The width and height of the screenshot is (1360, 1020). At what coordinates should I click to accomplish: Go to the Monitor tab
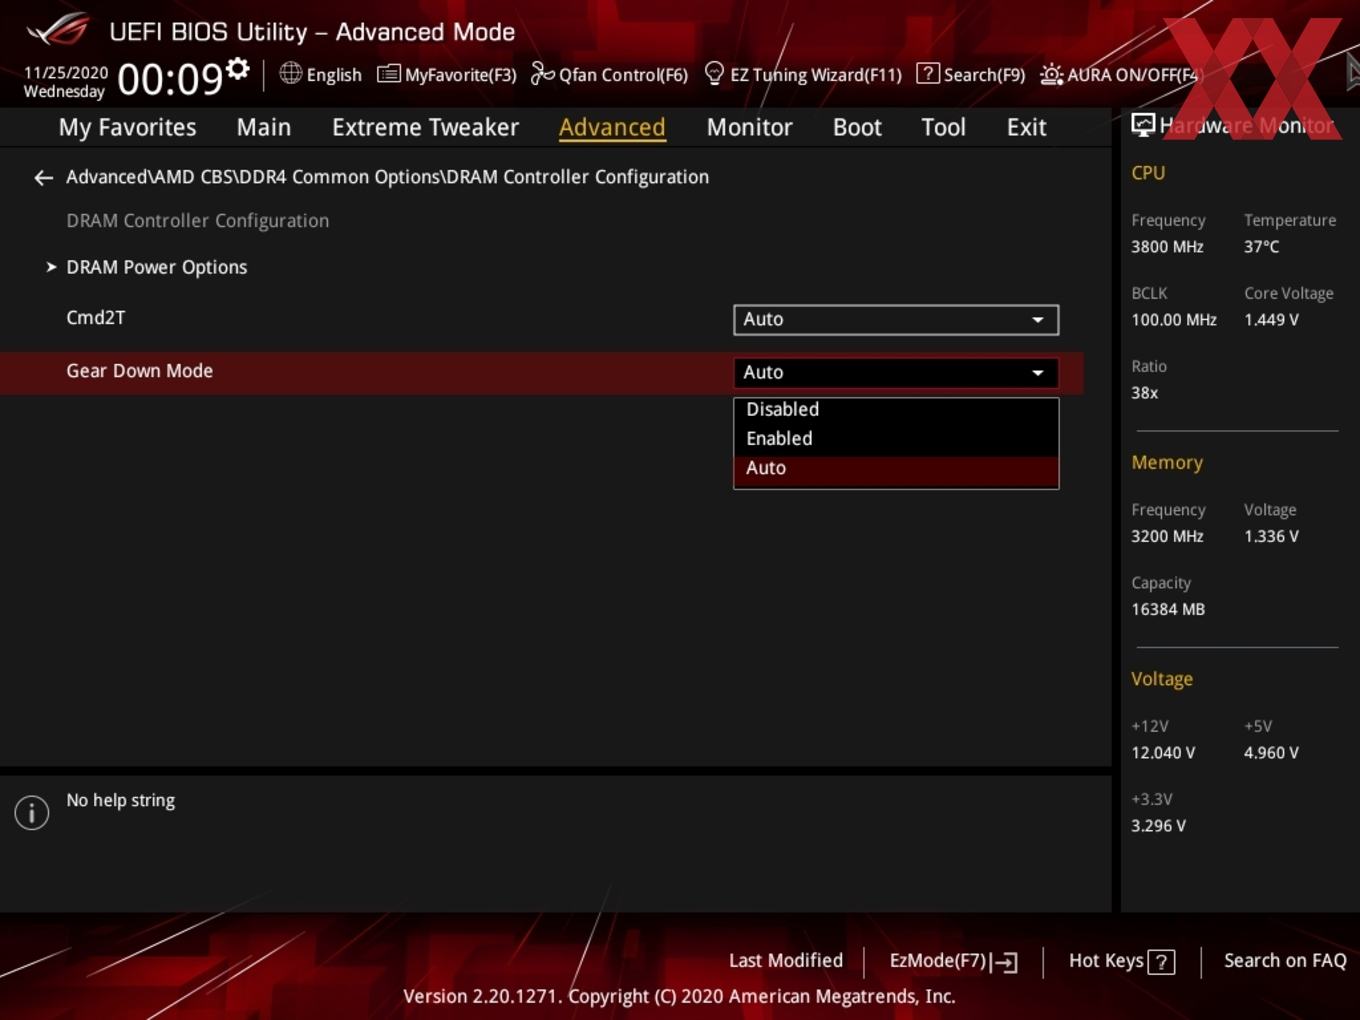pyautogui.click(x=749, y=127)
